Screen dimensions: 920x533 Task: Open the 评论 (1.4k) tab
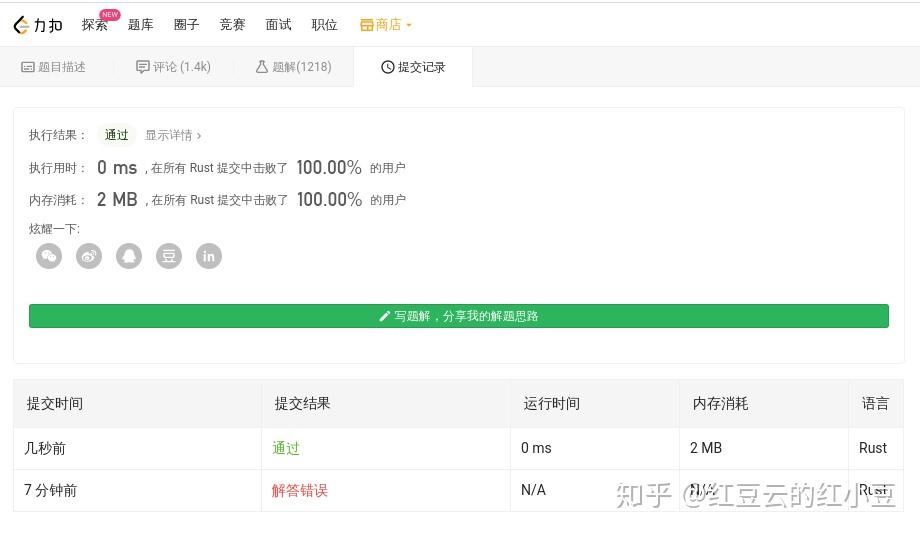pos(174,67)
